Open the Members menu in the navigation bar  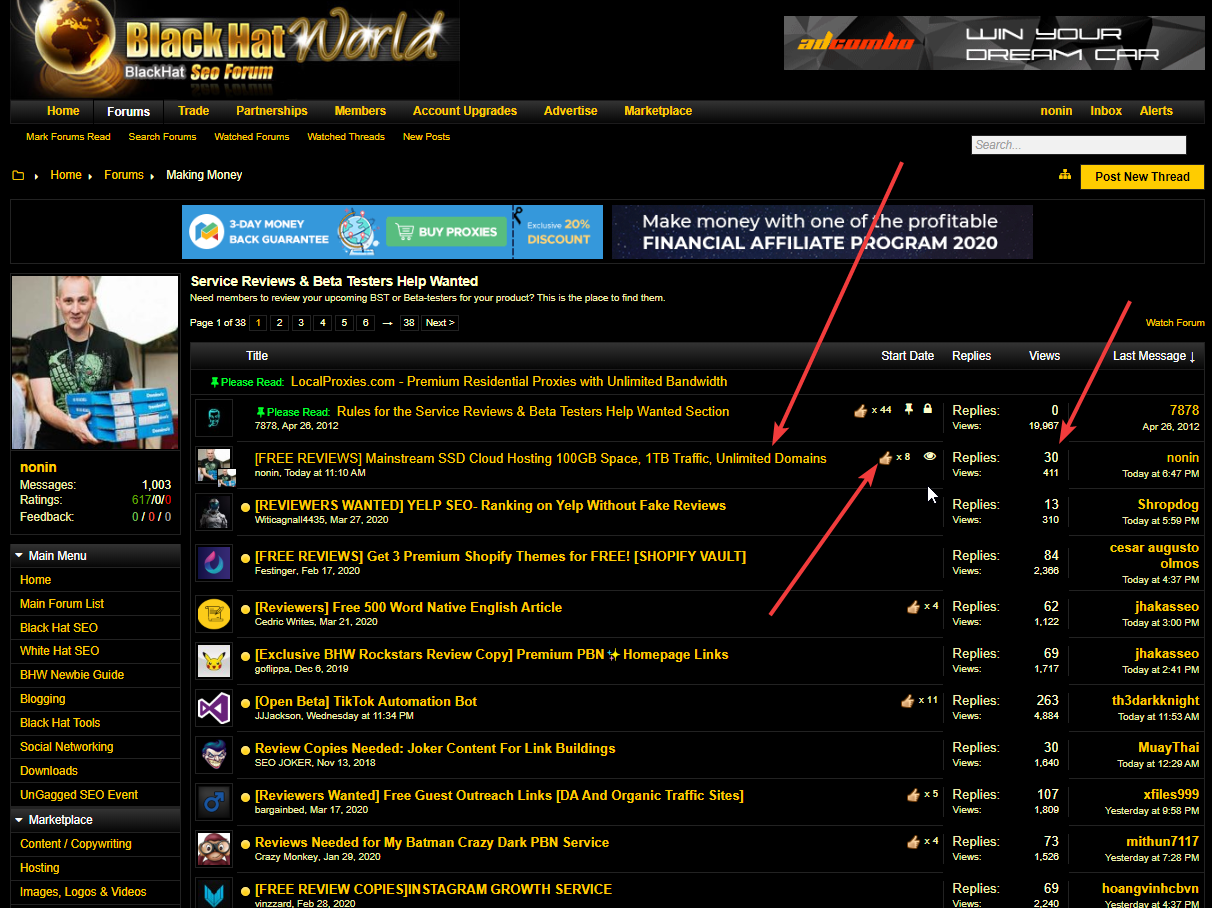point(360,111)
